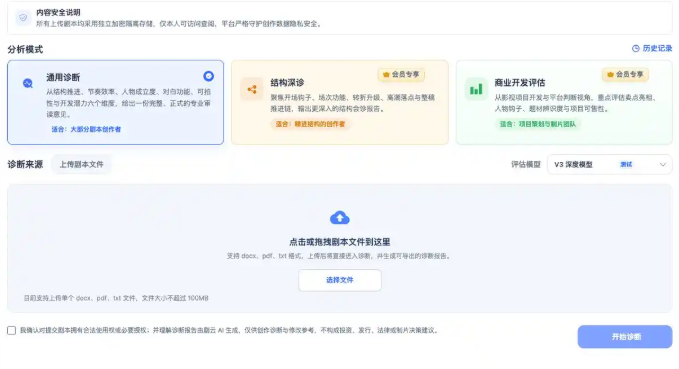Screen dimensions: 679x369
Task: Start diagnosis with 开始诊断 button
Action: pos(625,337)
